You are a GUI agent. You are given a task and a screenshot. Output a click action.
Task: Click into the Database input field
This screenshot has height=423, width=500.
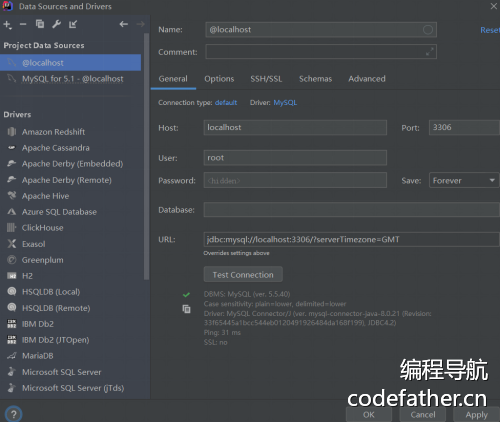click(351, 210)
